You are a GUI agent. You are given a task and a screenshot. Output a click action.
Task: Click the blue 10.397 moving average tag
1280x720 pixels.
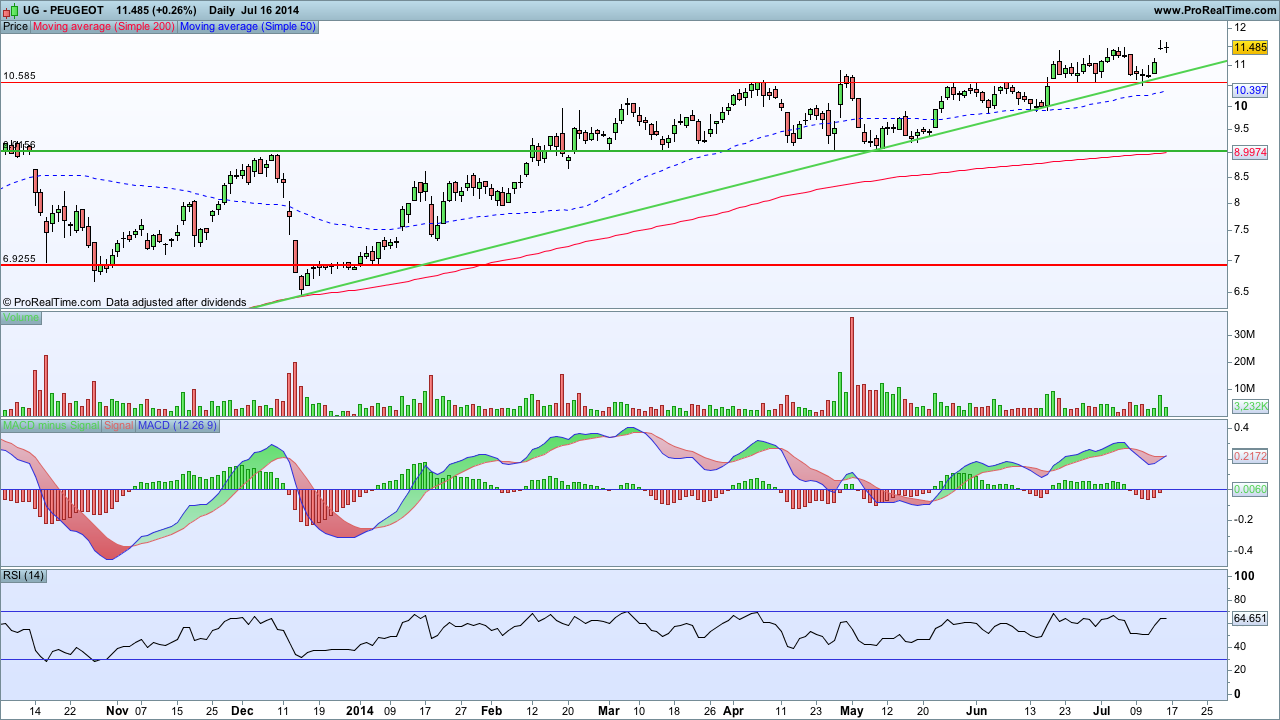[1250, 90]
